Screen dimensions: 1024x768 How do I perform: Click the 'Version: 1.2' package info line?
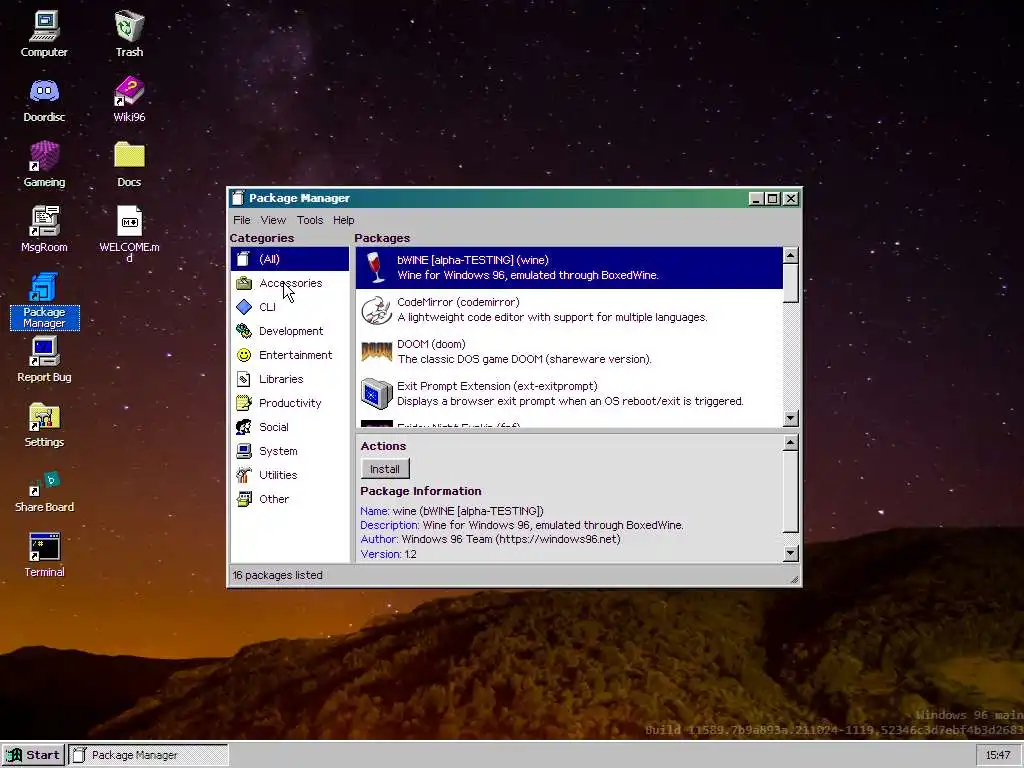point(389,554)
